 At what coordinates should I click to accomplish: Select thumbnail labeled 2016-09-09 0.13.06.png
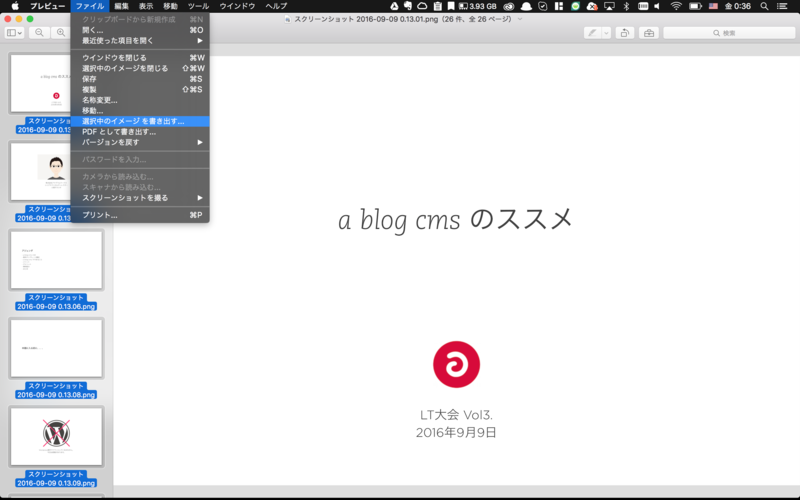(x=56, y=260)
